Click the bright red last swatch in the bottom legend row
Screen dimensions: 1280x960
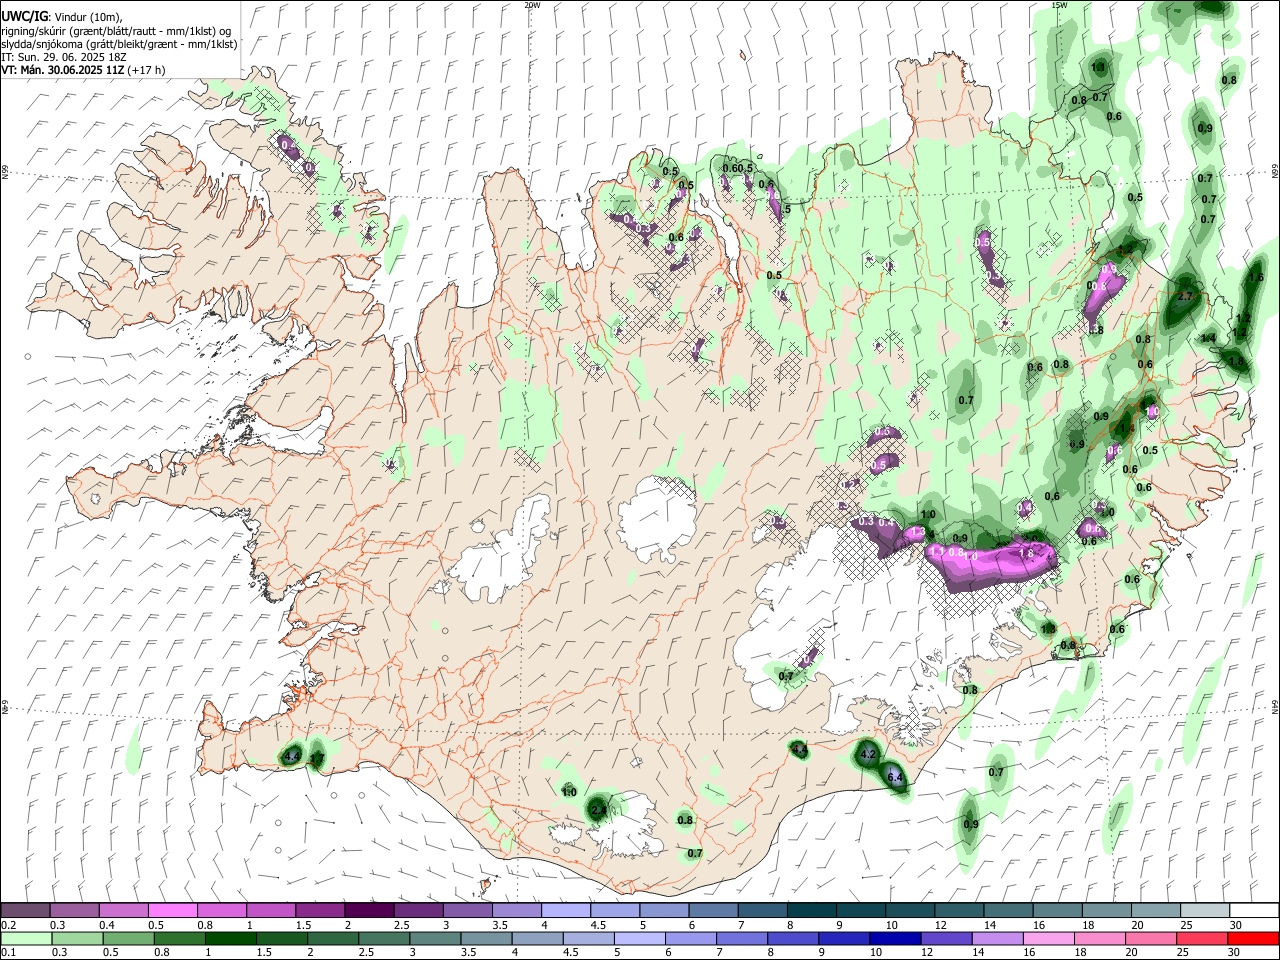[x=1252, y=938]
